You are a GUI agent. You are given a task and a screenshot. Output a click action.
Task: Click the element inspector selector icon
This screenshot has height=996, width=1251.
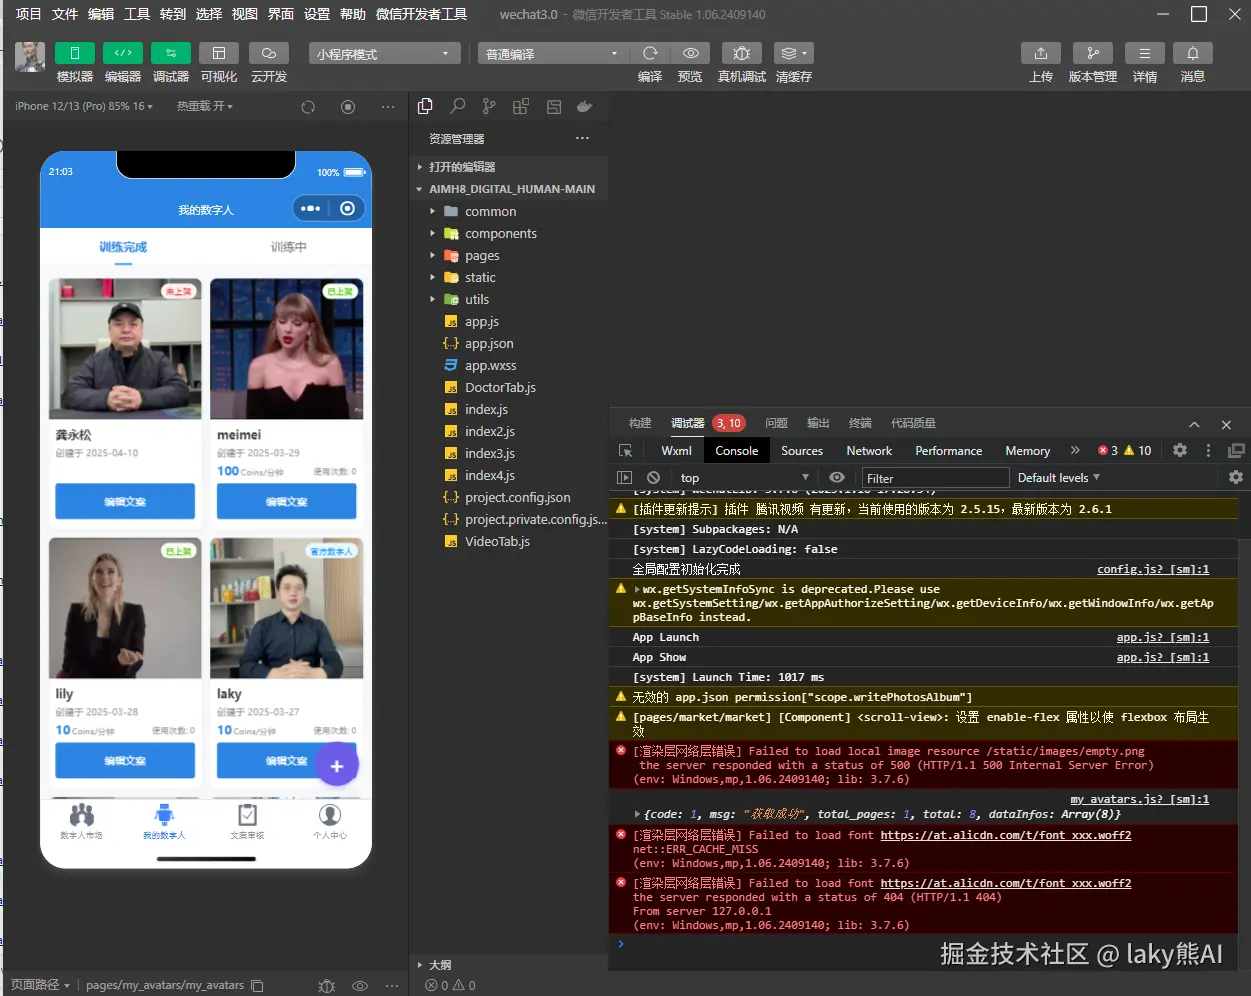click(626, 451)
